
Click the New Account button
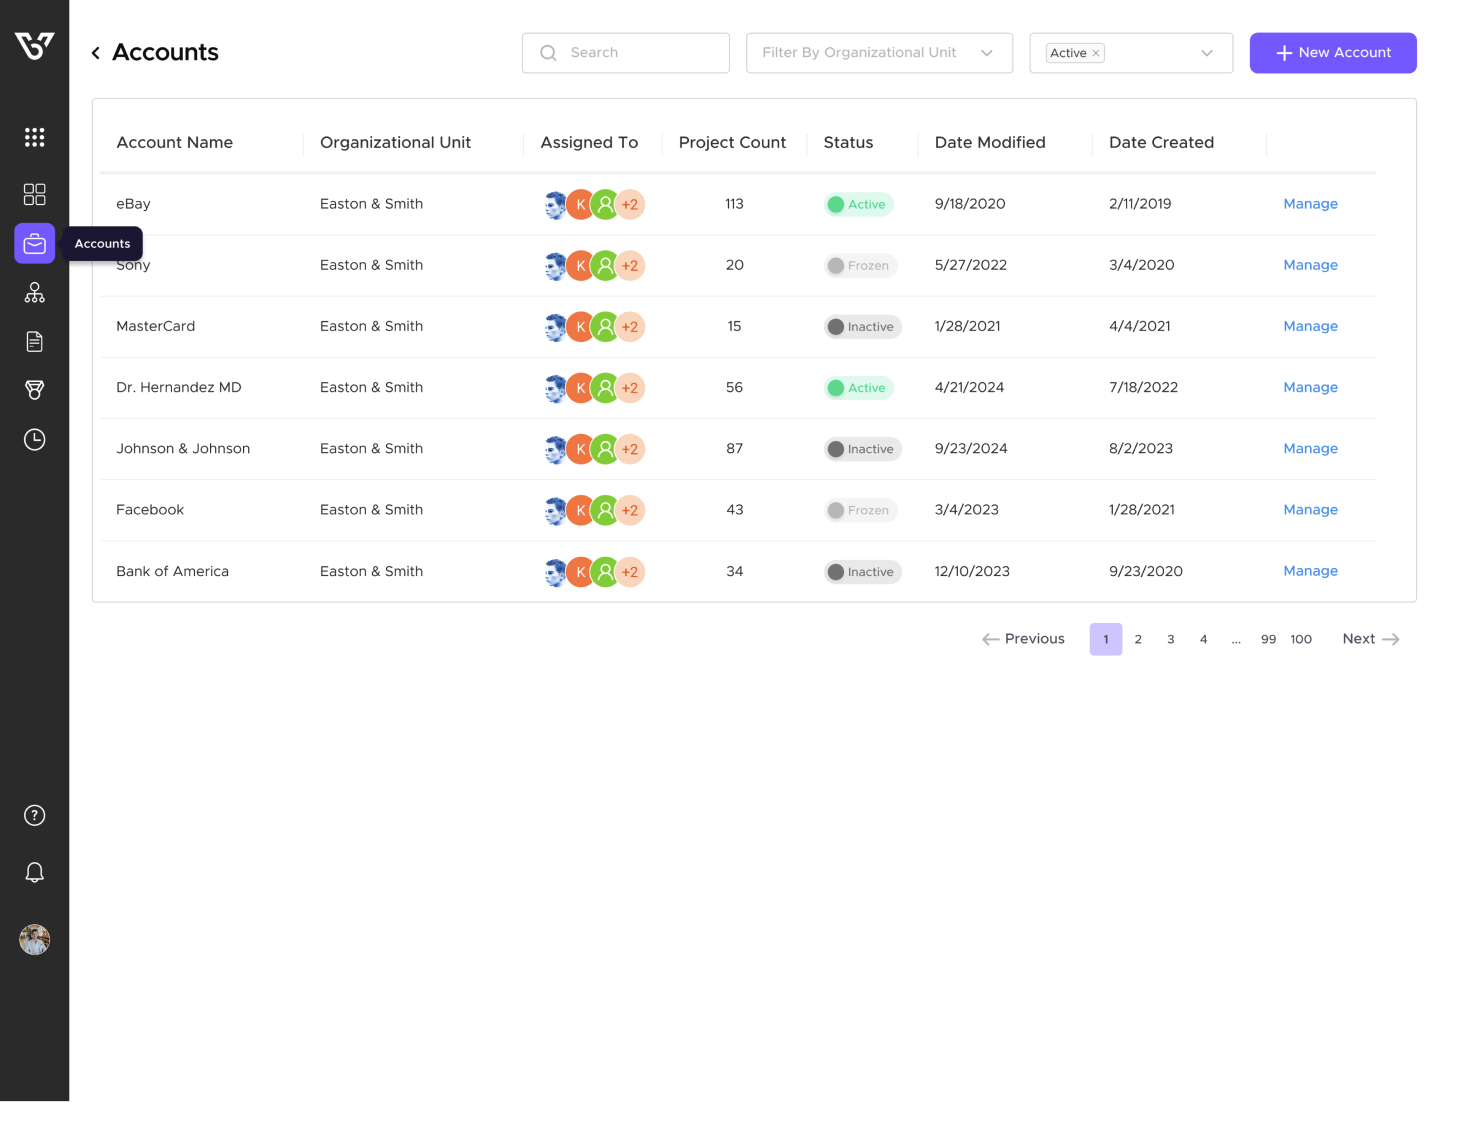pyautogui.click(x=1332, y=53)
